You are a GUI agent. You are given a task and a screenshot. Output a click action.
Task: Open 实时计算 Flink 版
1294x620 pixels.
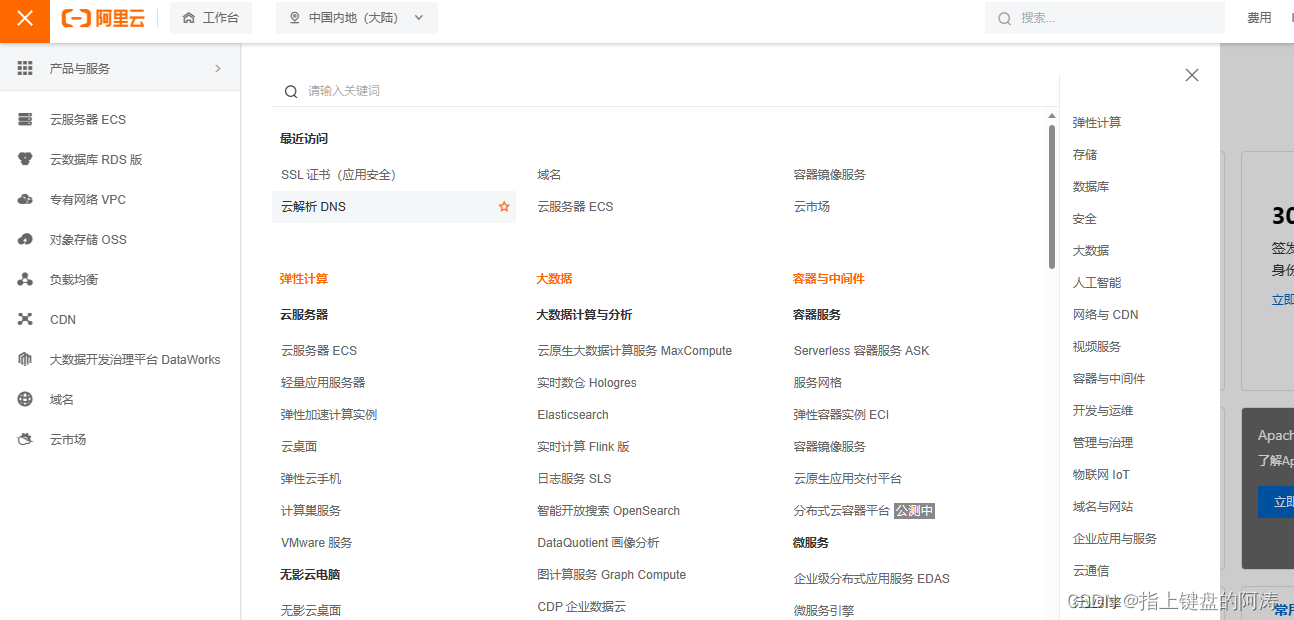(584, 447)
